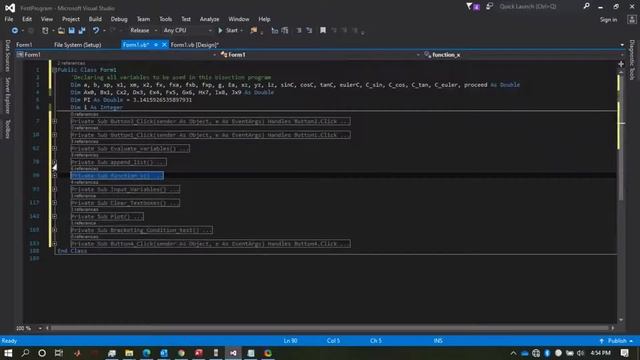Click Sign in link

[x=608, y=20]
